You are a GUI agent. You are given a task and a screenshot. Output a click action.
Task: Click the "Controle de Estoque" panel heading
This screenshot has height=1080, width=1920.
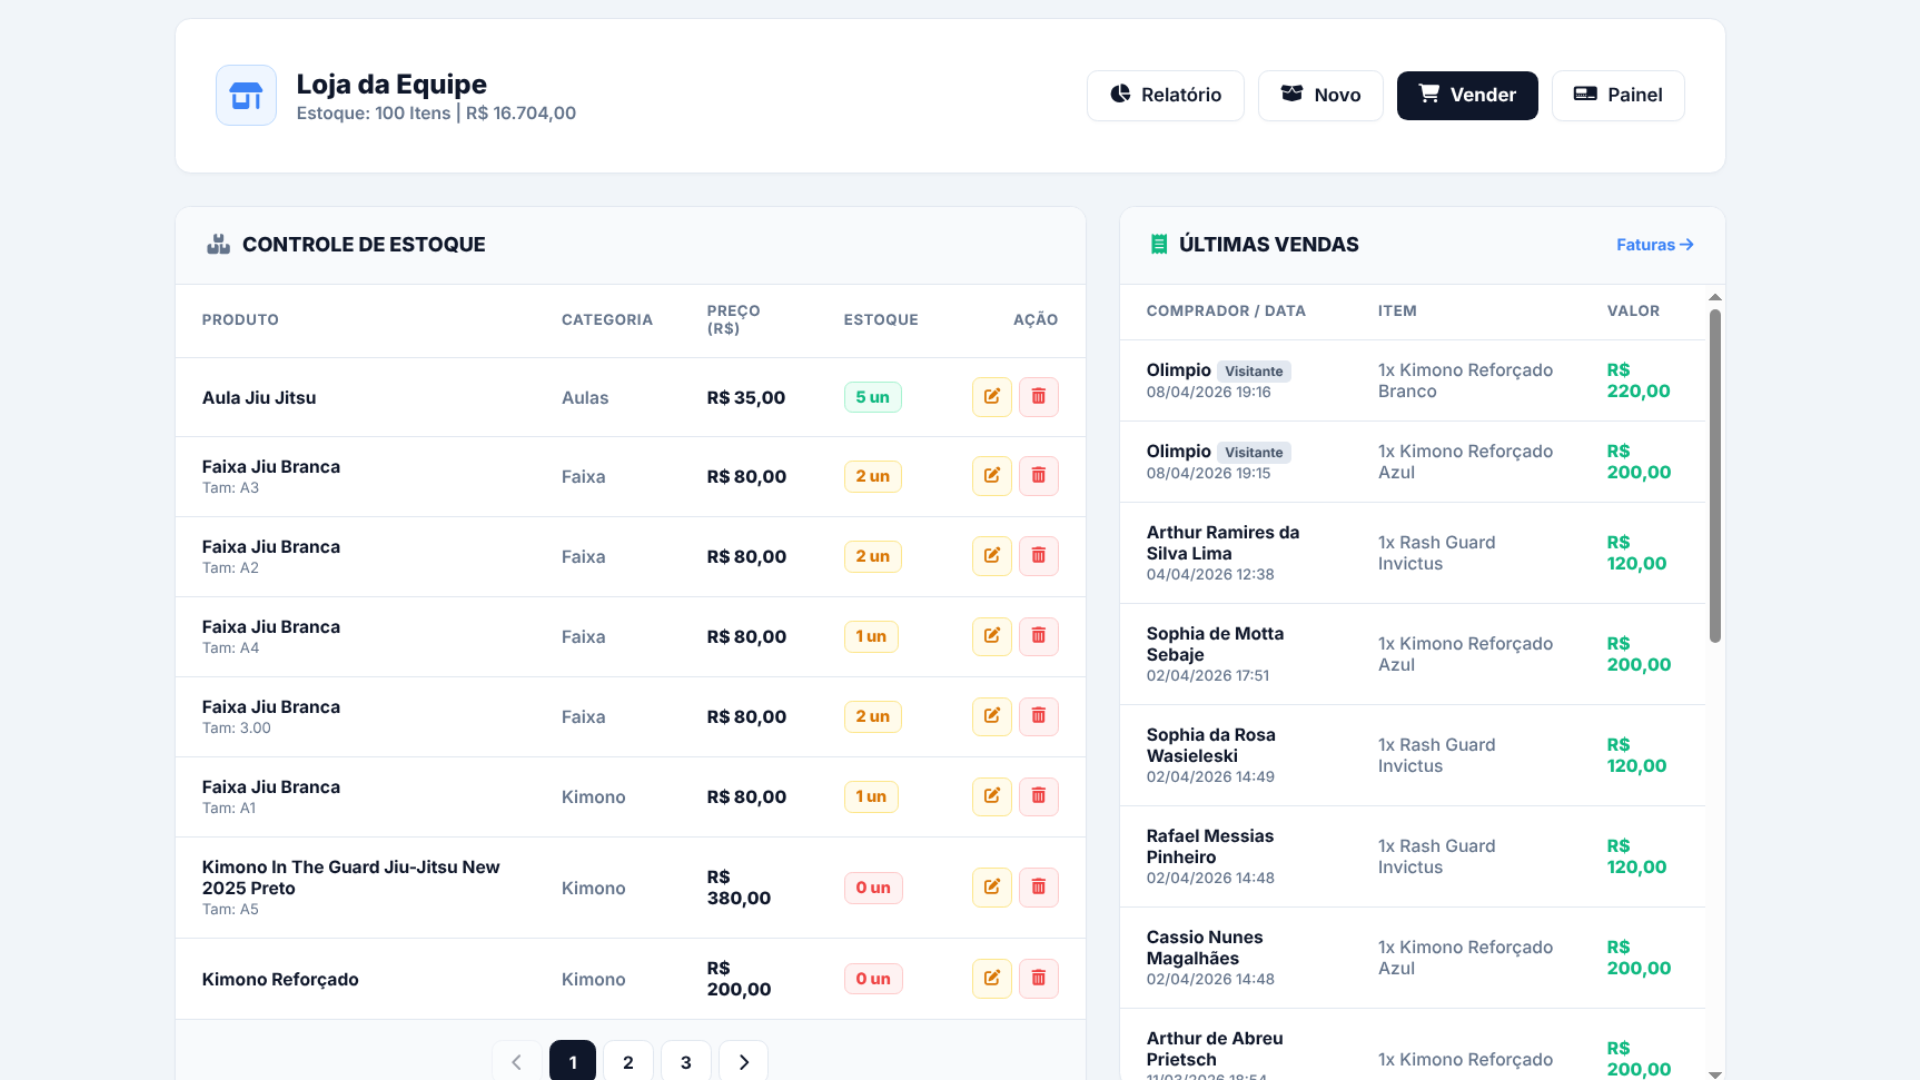click(x=363, y=244)
